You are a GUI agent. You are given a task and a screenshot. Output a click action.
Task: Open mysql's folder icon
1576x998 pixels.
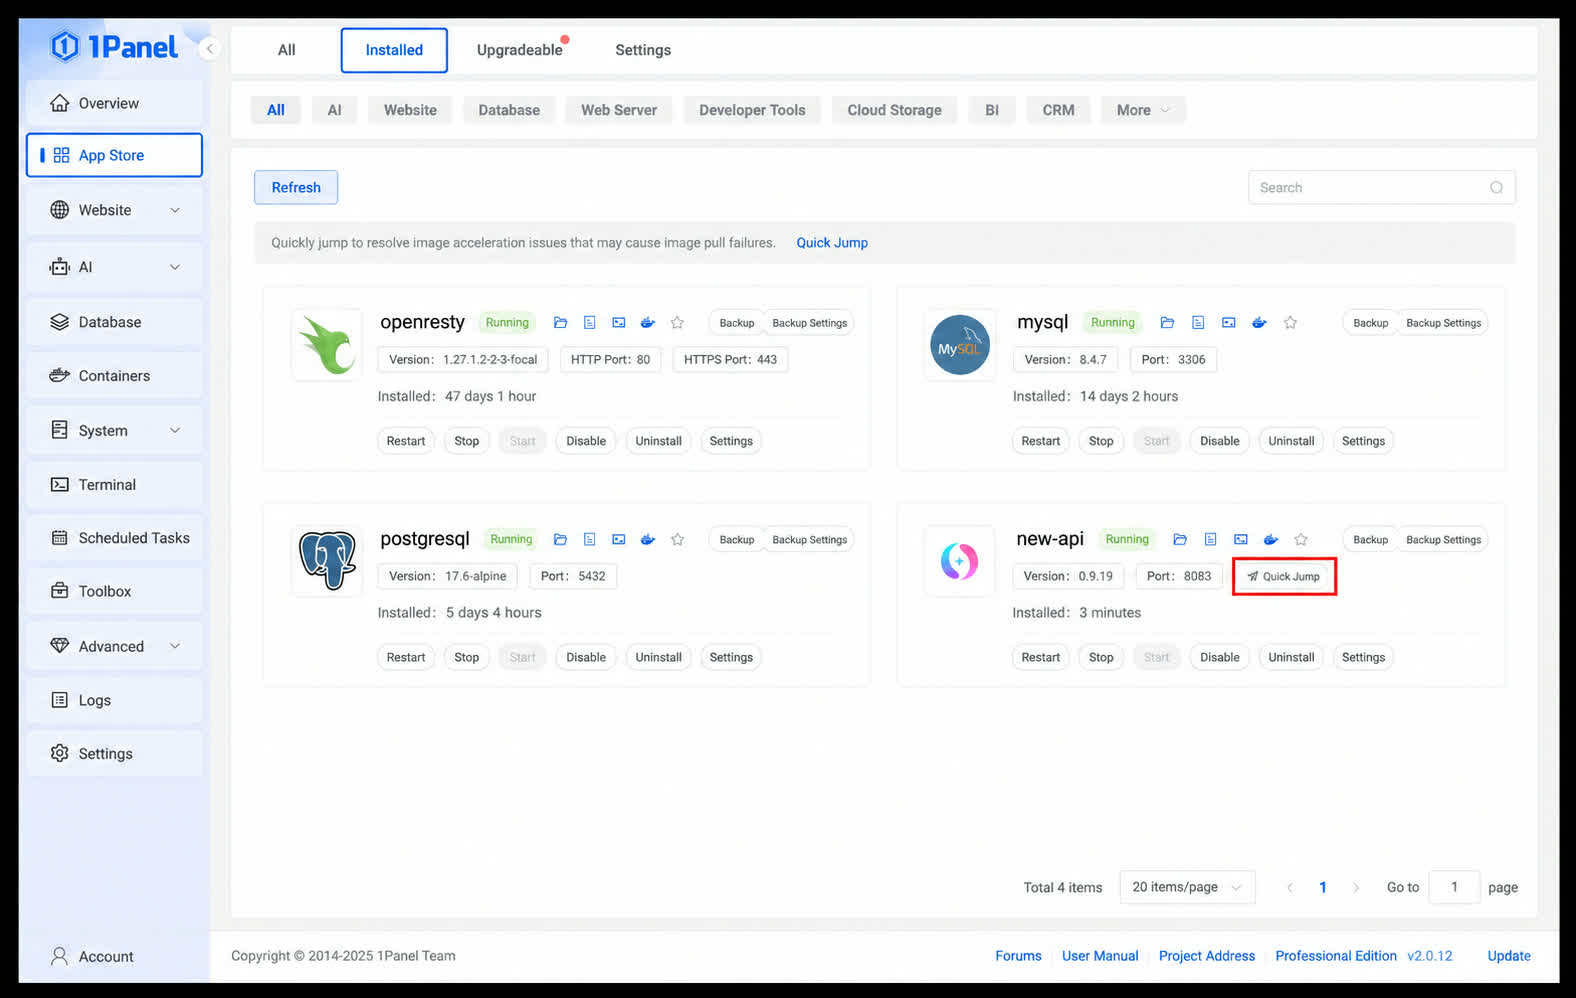click(x=1167, y=323)
